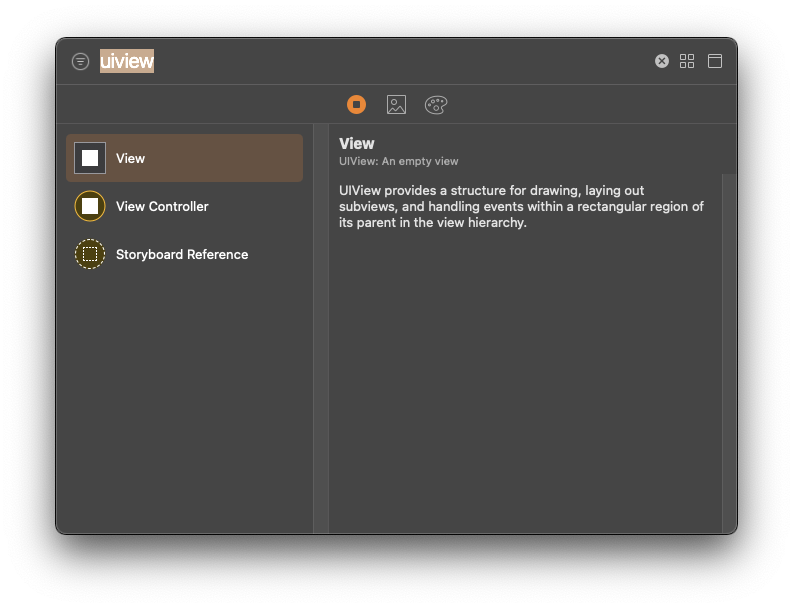The width and height of the screenshot is (793, 608).
Task: Click into the uiview search field
Action: [x=372, y=61]
